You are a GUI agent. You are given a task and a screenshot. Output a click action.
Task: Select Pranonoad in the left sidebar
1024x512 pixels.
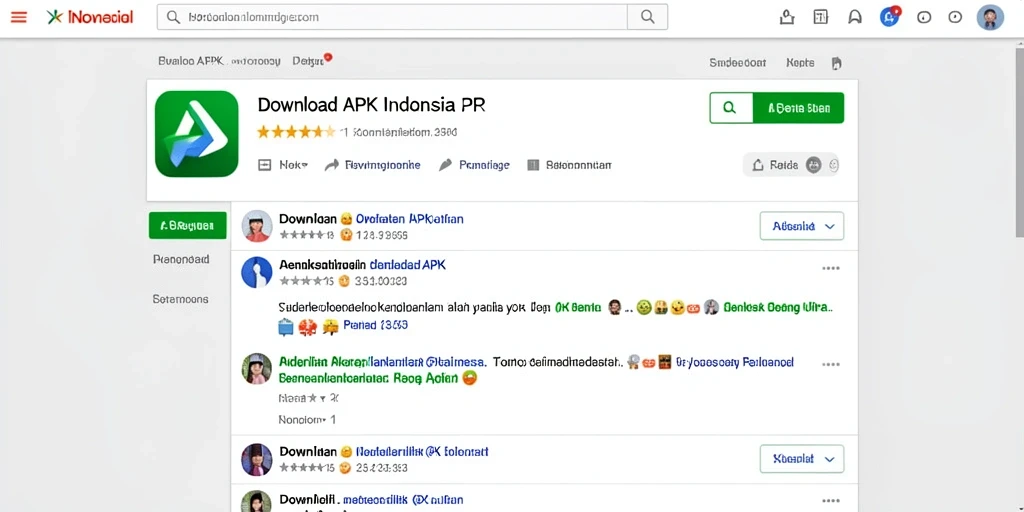pyautogui.click(x=181, y=259)
